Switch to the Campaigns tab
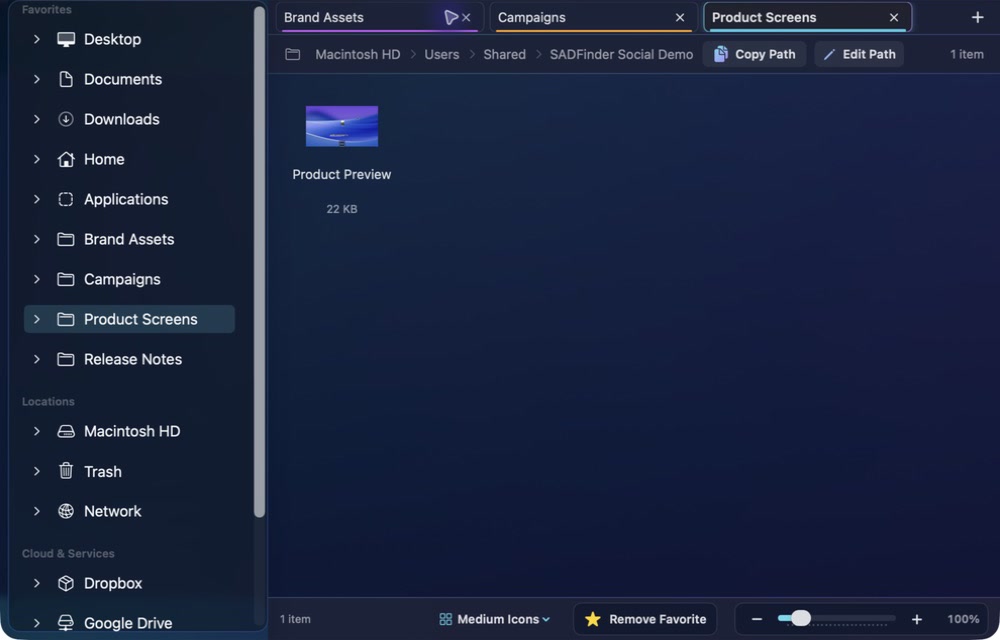This screenshot has height=640, width=1000. click(x=592, y=18)
